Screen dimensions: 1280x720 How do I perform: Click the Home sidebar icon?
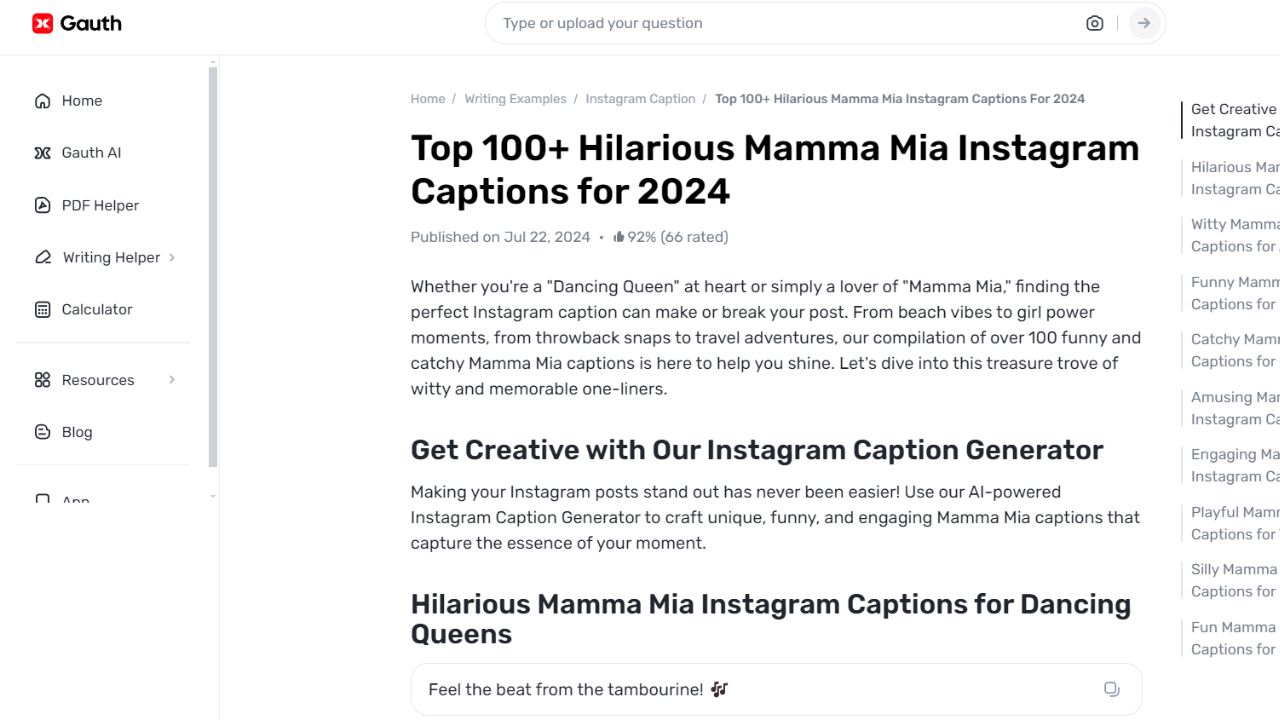[42, 100]
